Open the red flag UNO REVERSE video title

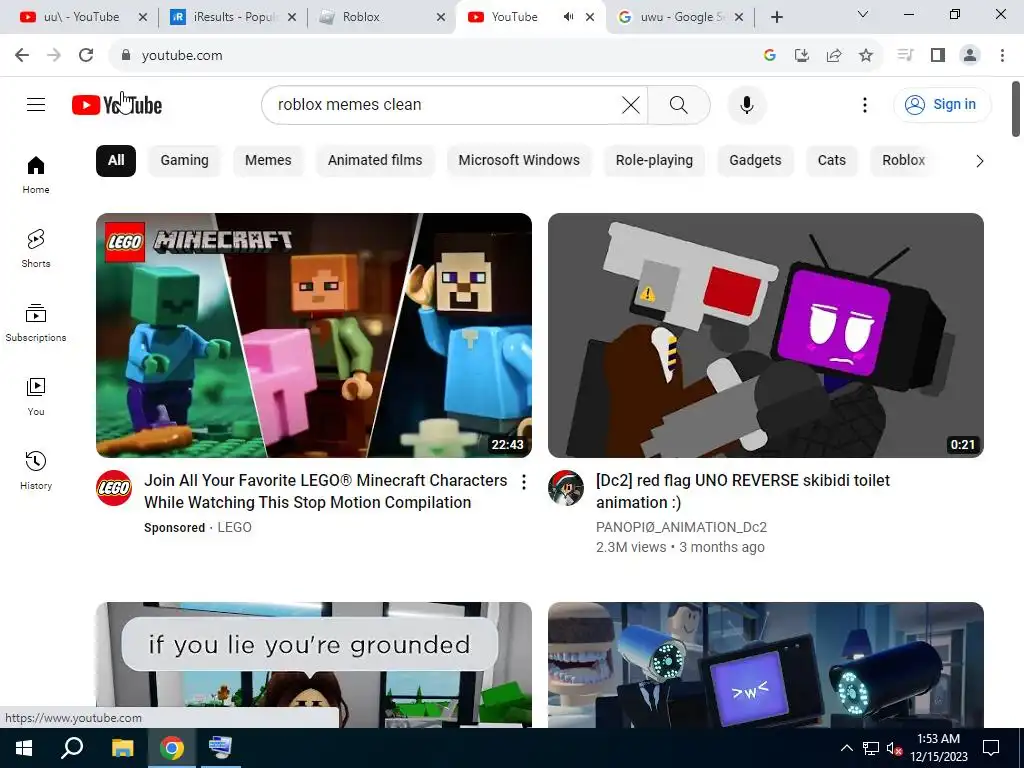(743, 491)
